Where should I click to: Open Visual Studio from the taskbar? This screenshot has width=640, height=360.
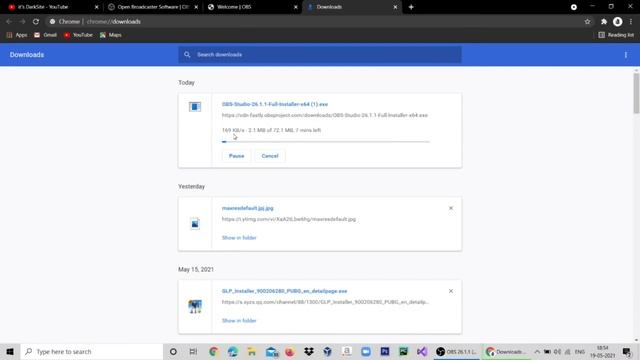pos(422,351)
